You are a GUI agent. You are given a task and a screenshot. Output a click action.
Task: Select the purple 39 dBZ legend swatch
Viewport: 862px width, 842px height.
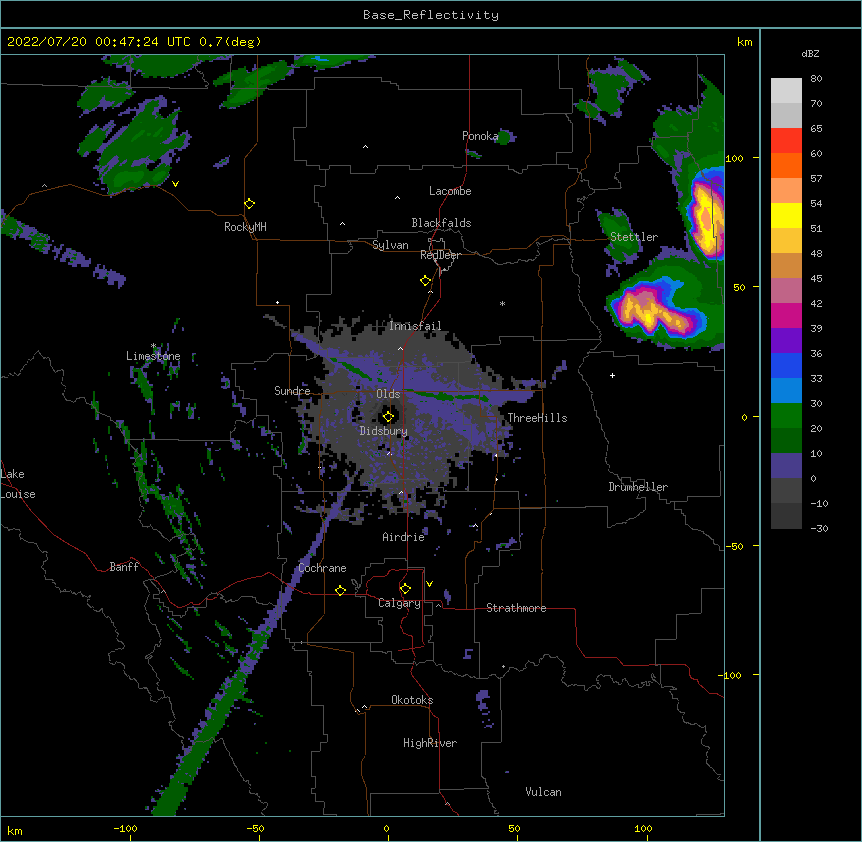pyautogui.click(x=786, y=341)
